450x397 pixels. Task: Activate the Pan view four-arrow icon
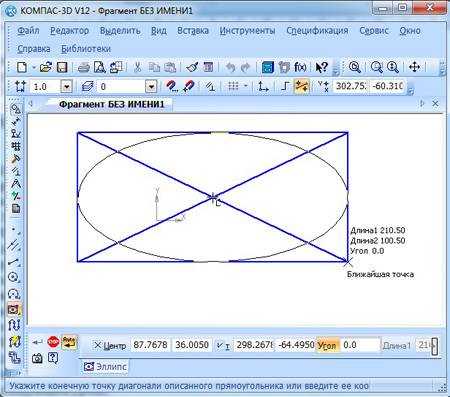tap(414, 67)
